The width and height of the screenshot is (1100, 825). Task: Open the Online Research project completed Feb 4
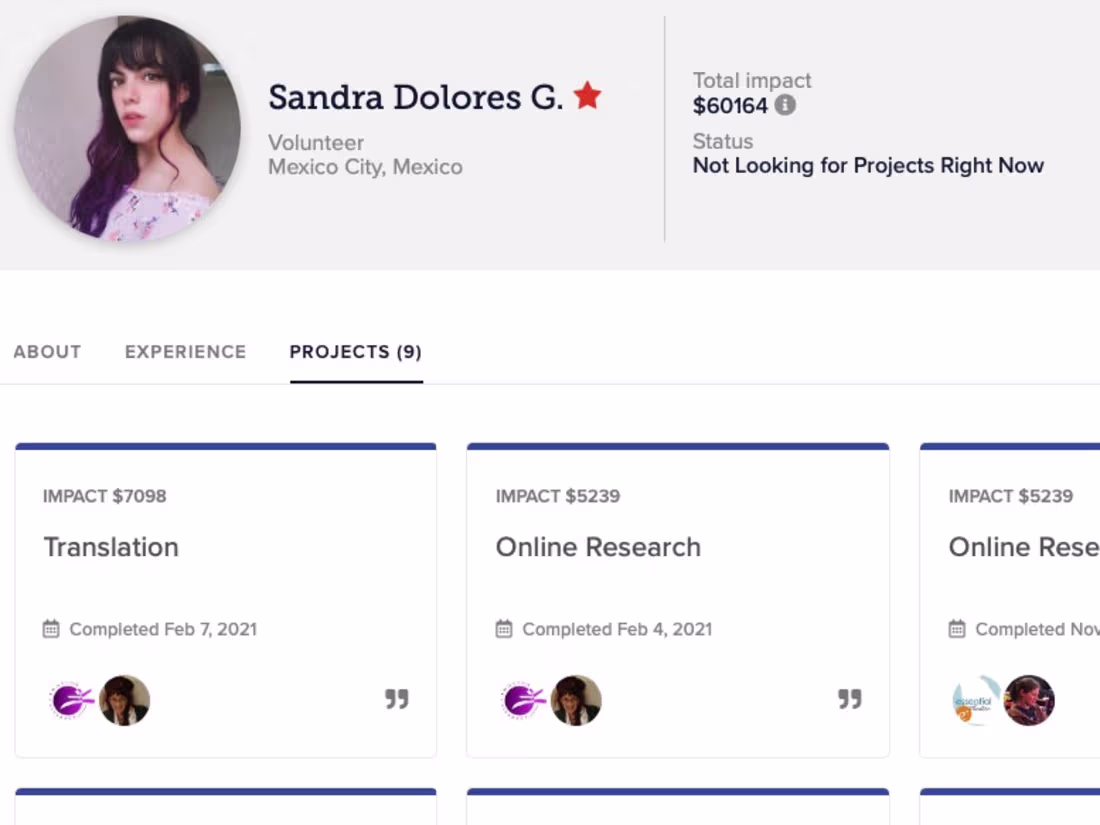click(598, 547)
